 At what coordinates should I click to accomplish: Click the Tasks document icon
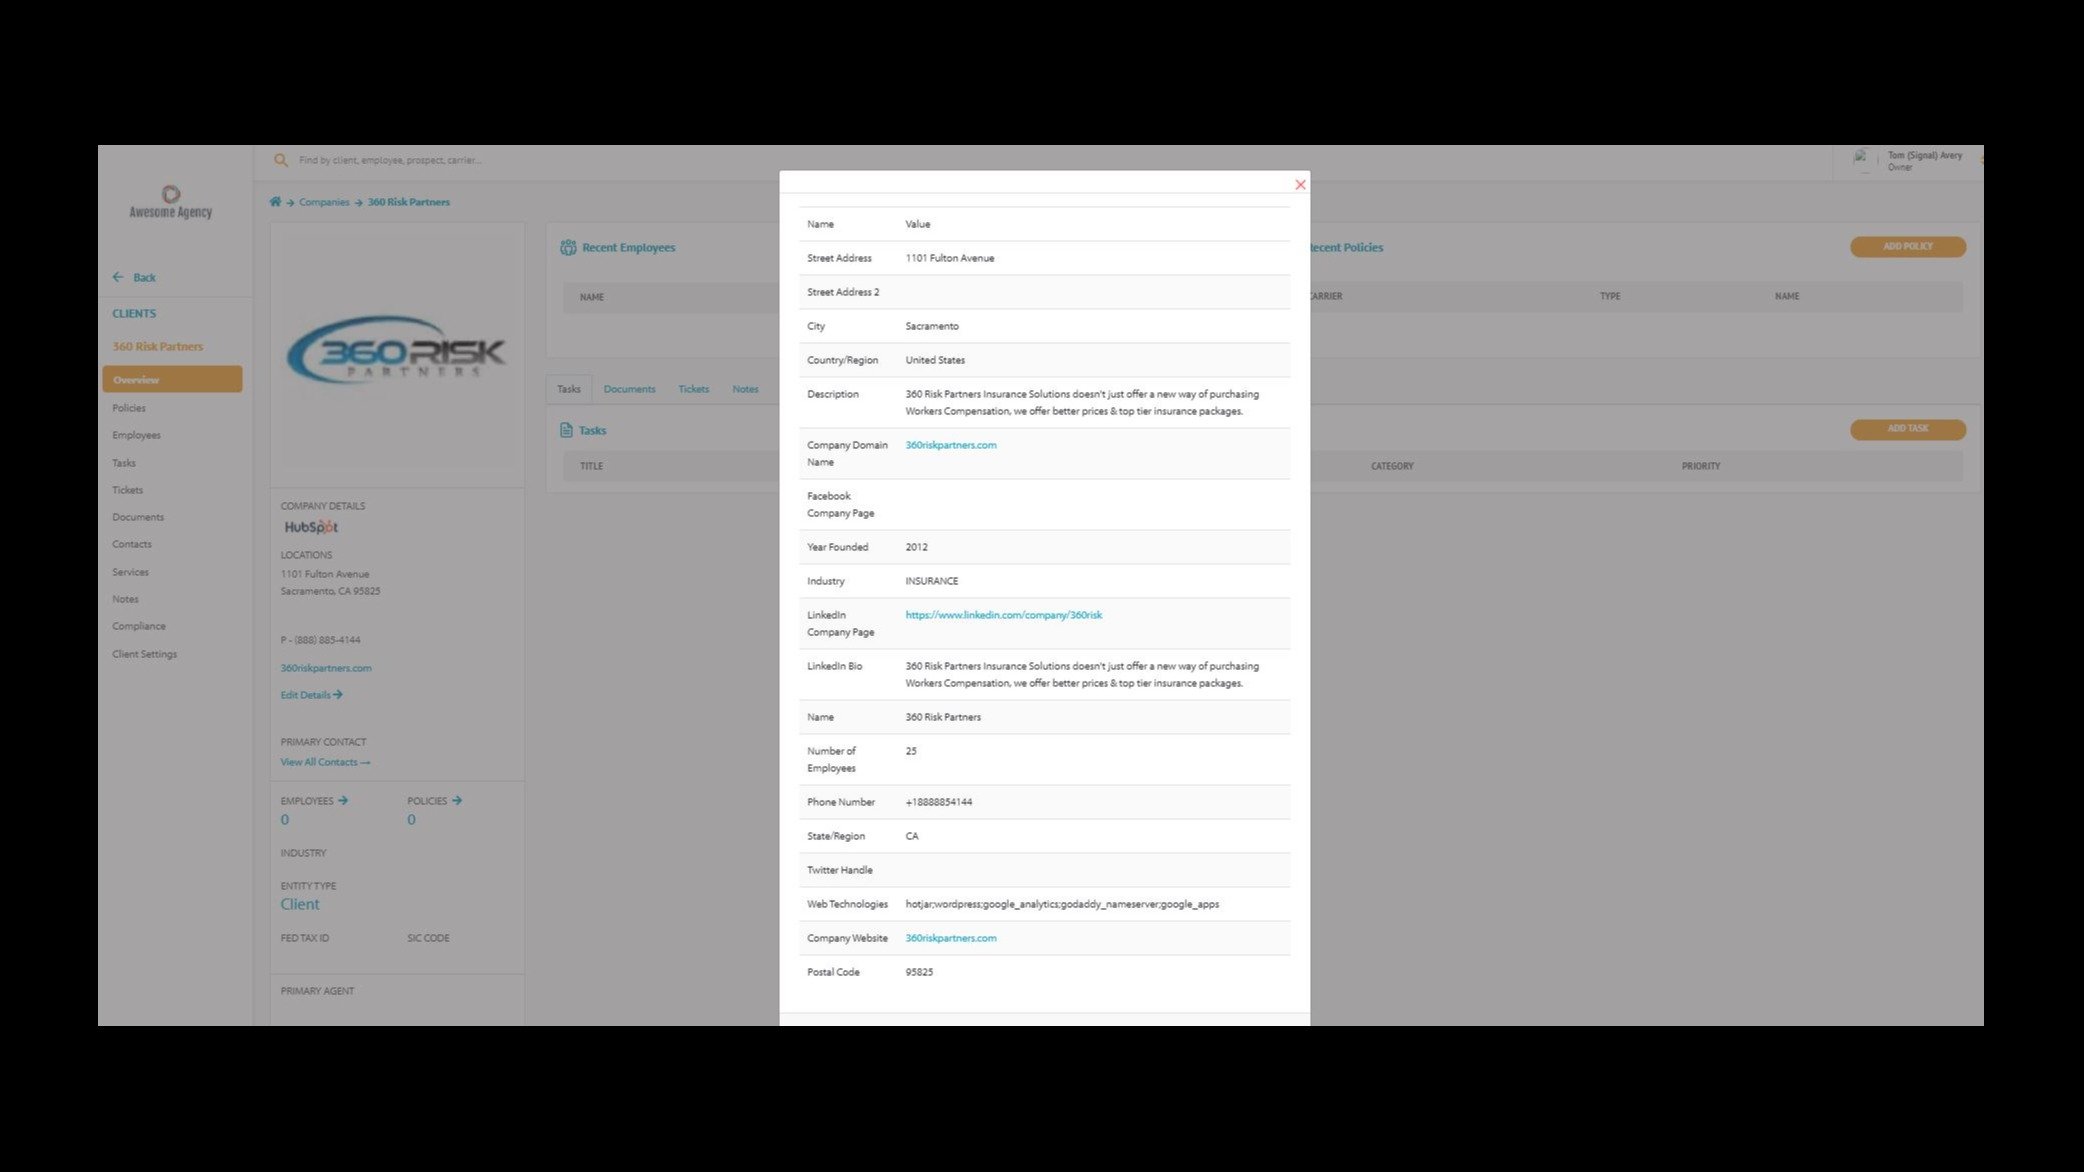click(x=567, y=430)
